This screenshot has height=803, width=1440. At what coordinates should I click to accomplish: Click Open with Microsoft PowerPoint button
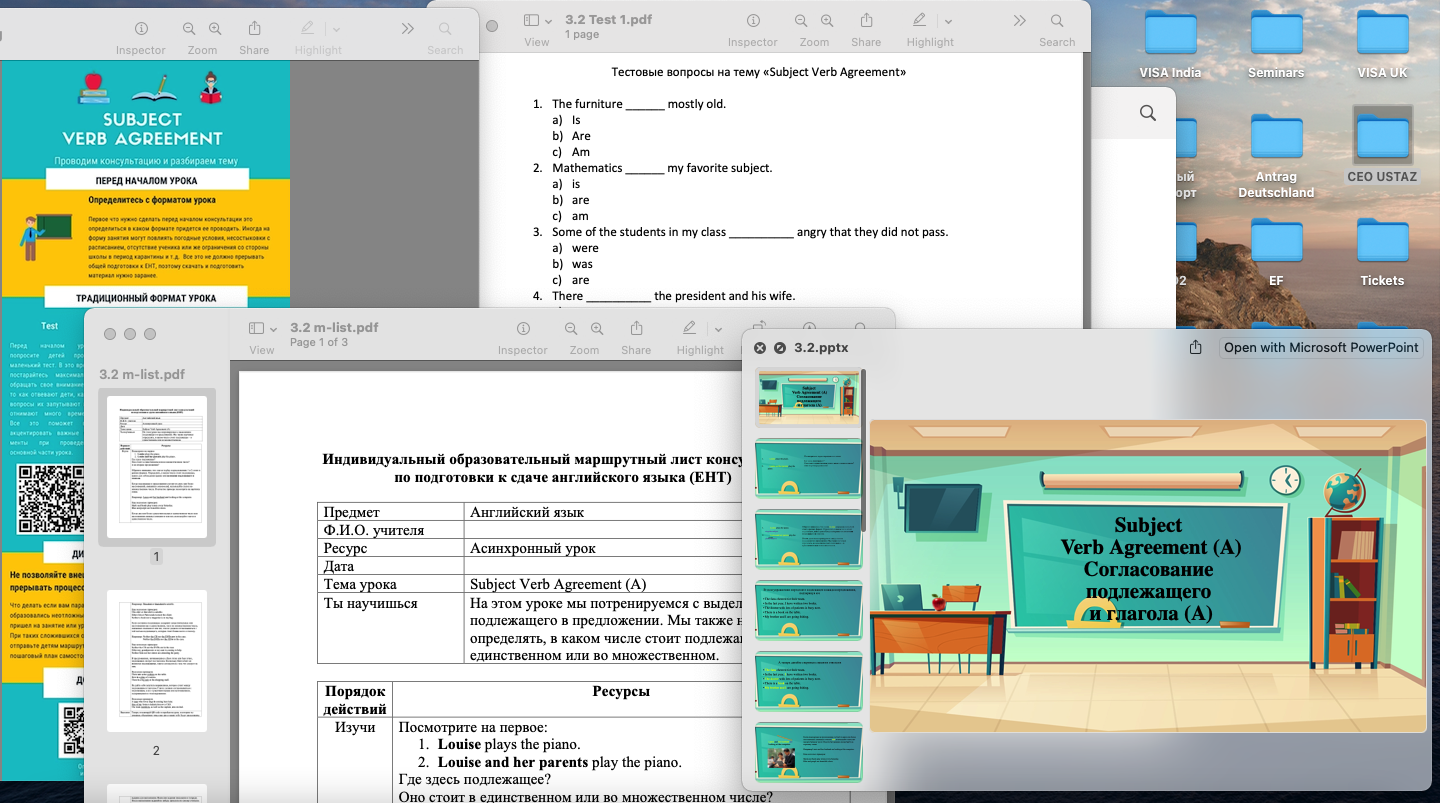click(1321, 348)
